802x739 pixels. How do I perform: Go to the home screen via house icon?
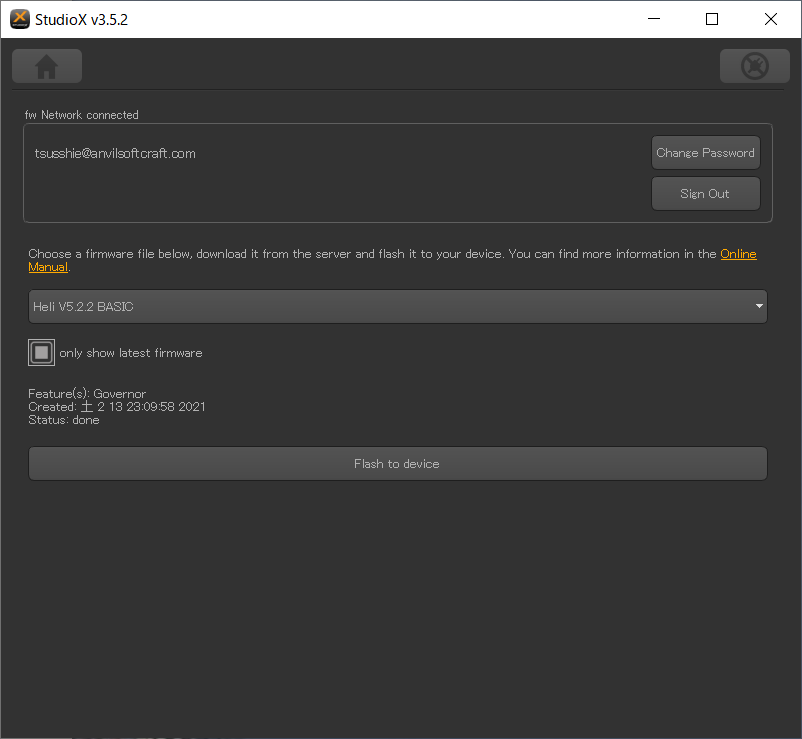tap(47, 66)
